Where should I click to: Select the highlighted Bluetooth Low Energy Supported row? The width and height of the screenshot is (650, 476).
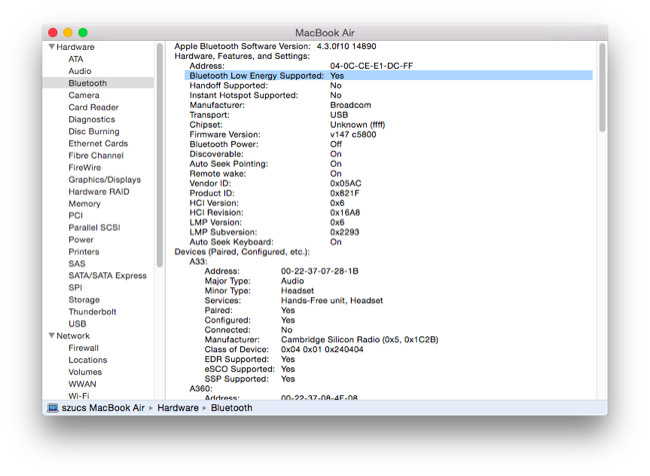[388, 75]
